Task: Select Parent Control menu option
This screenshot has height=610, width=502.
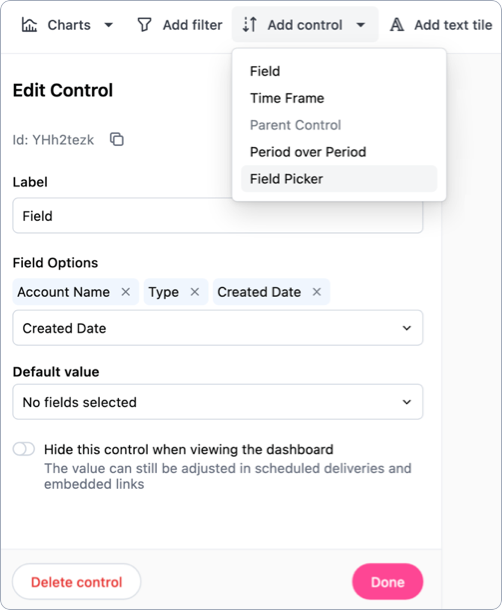Action: [339, 125]
